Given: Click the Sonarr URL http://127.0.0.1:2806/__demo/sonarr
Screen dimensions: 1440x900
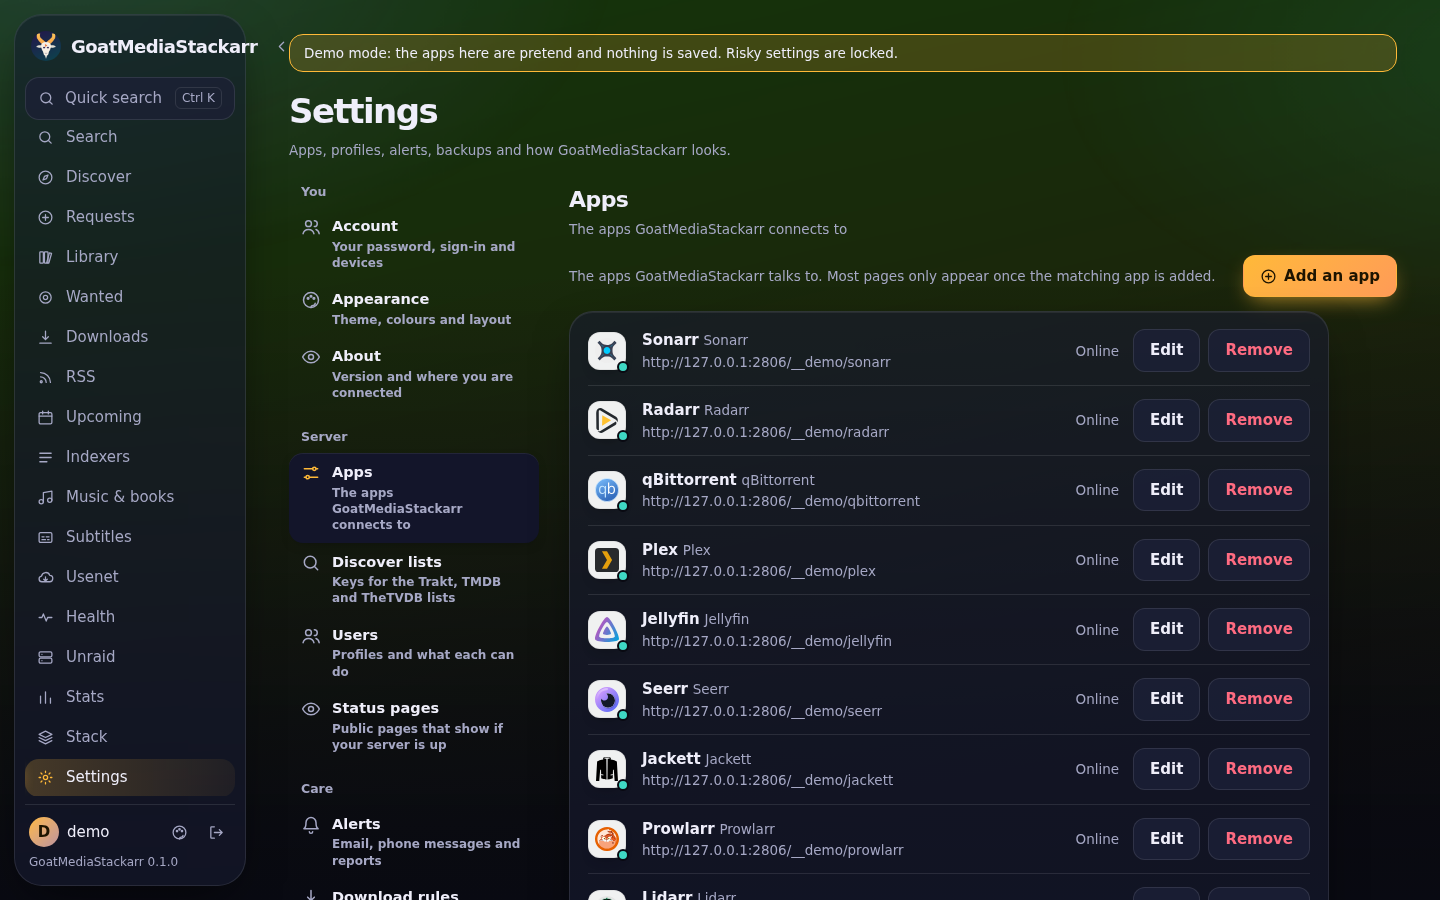Looking at the screenshot, I should 766,362.
